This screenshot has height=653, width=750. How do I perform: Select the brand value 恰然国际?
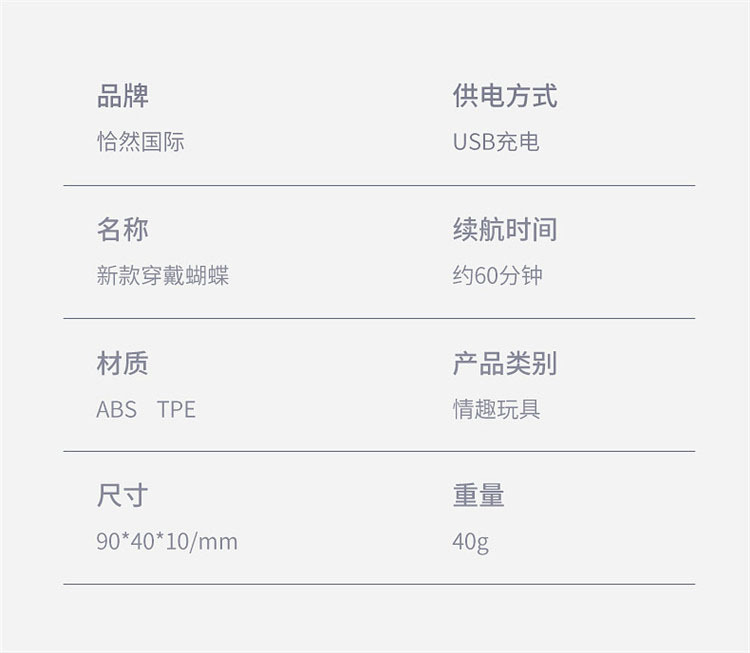[140, 142]
